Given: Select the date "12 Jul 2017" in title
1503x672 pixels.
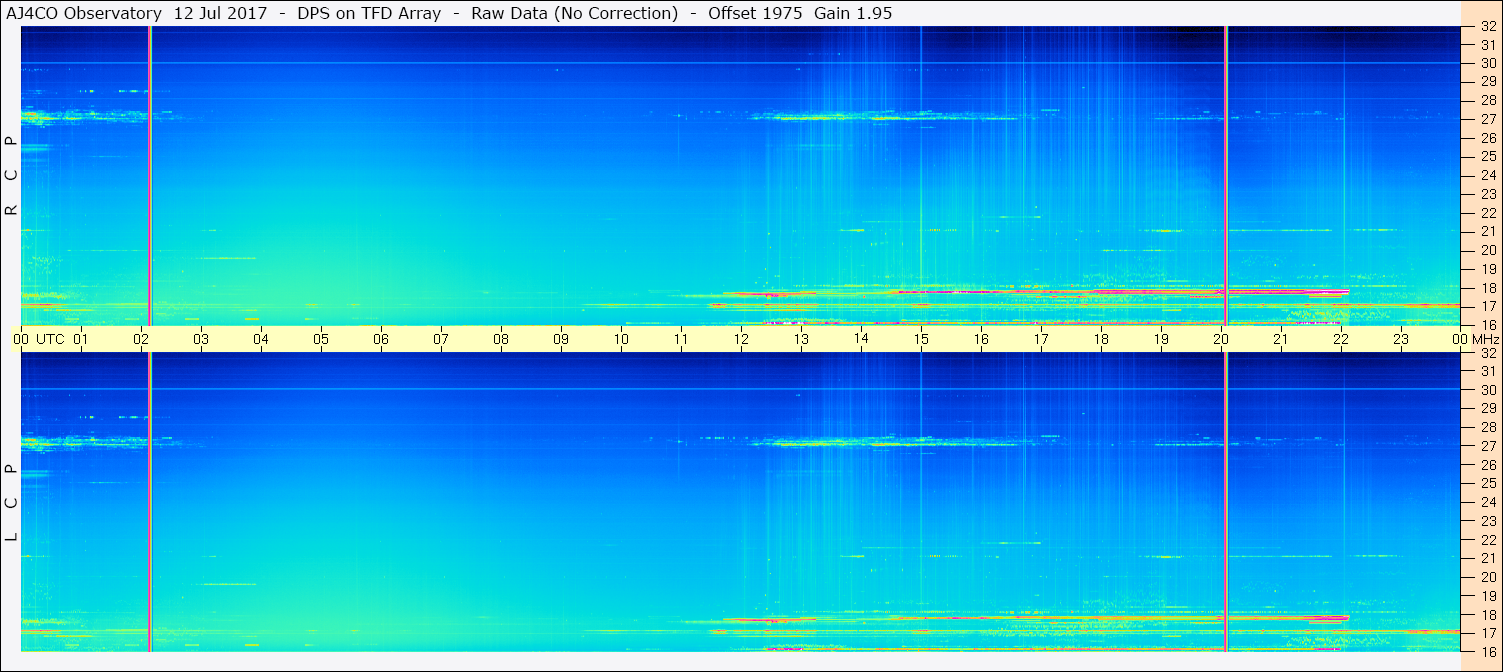Looking at the screenshot, I should [219, 14].
